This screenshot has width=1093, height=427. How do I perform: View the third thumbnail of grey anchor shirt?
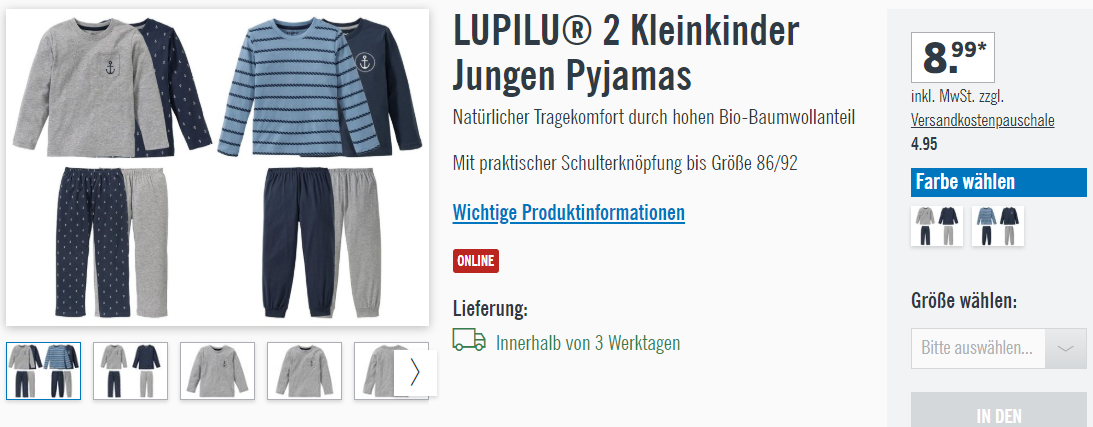coord(217,371)
